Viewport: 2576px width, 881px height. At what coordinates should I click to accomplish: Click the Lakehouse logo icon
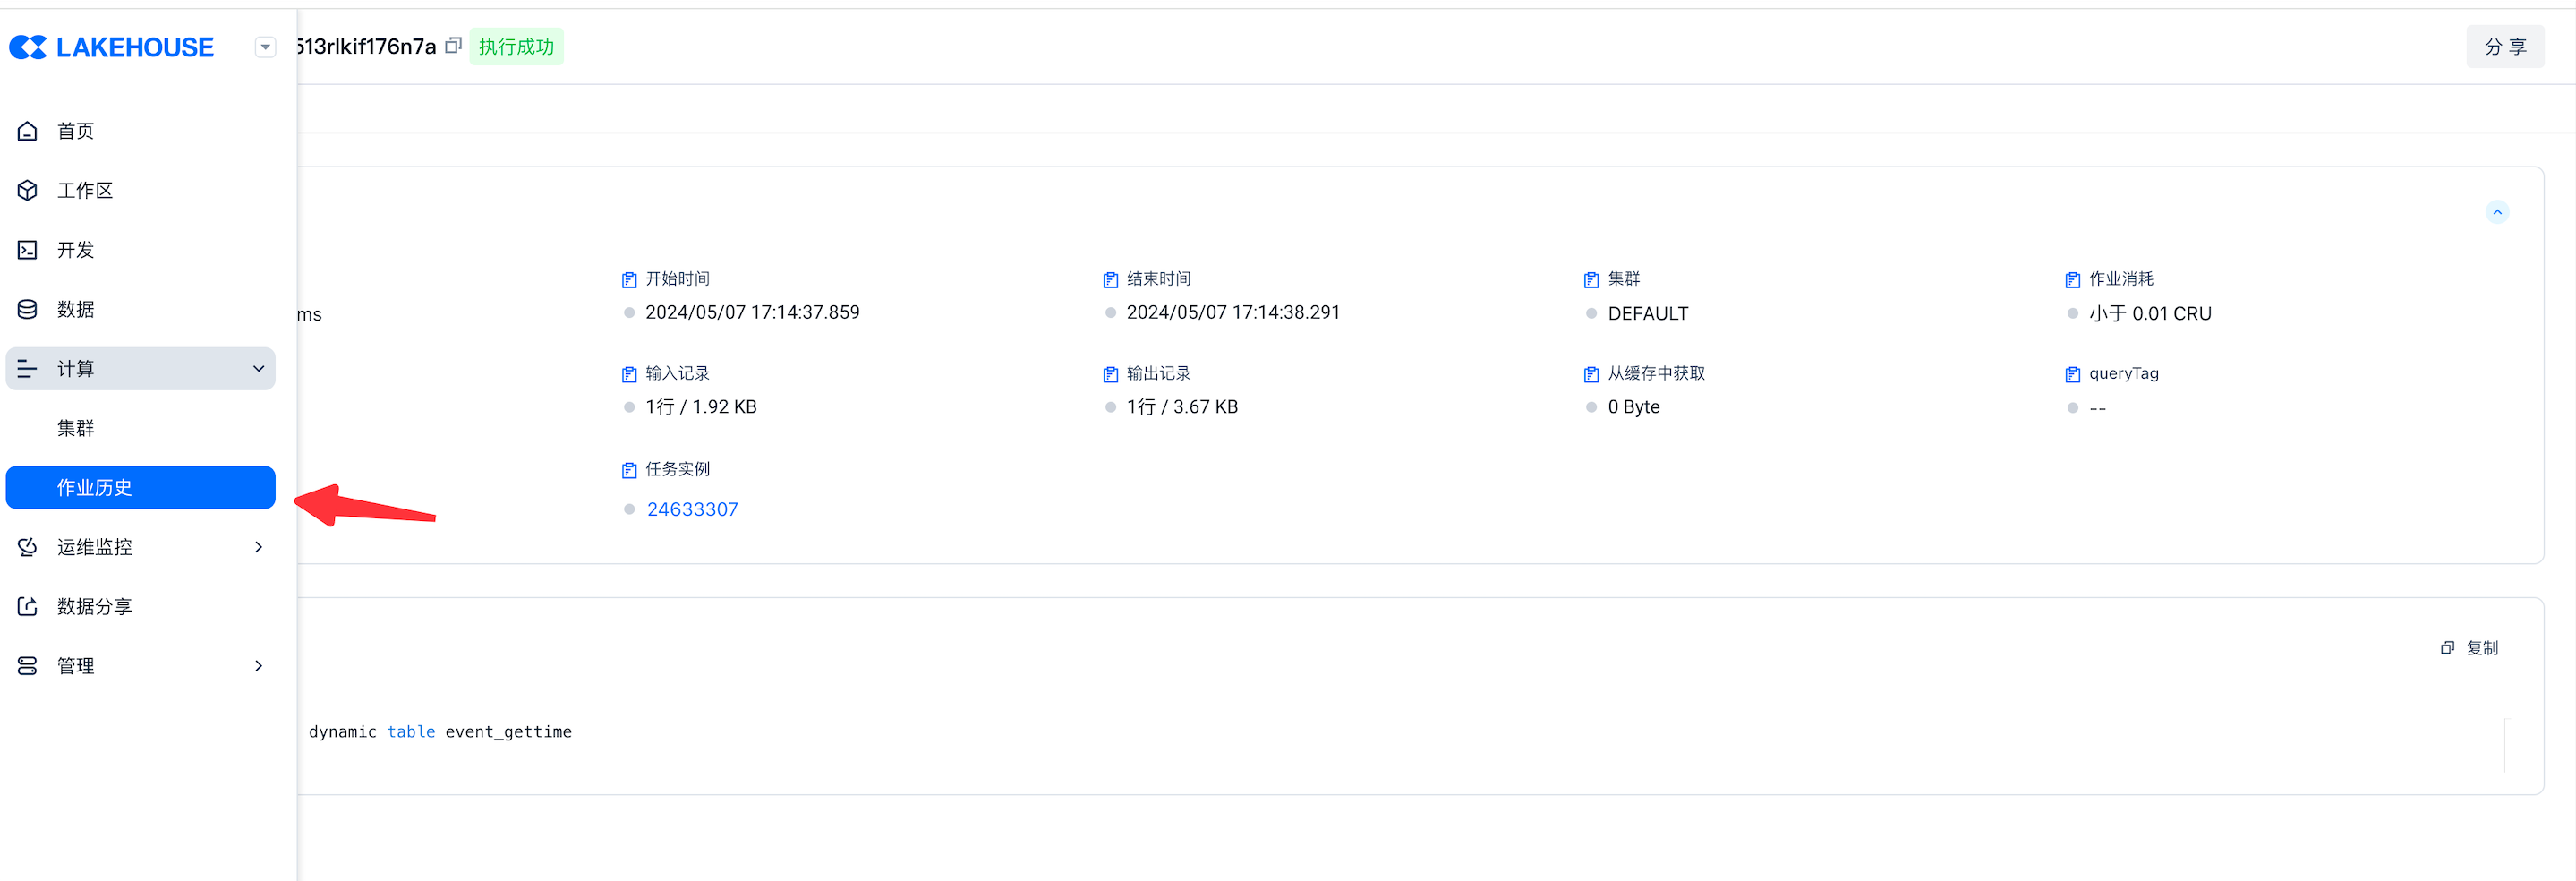coord(28,47)
